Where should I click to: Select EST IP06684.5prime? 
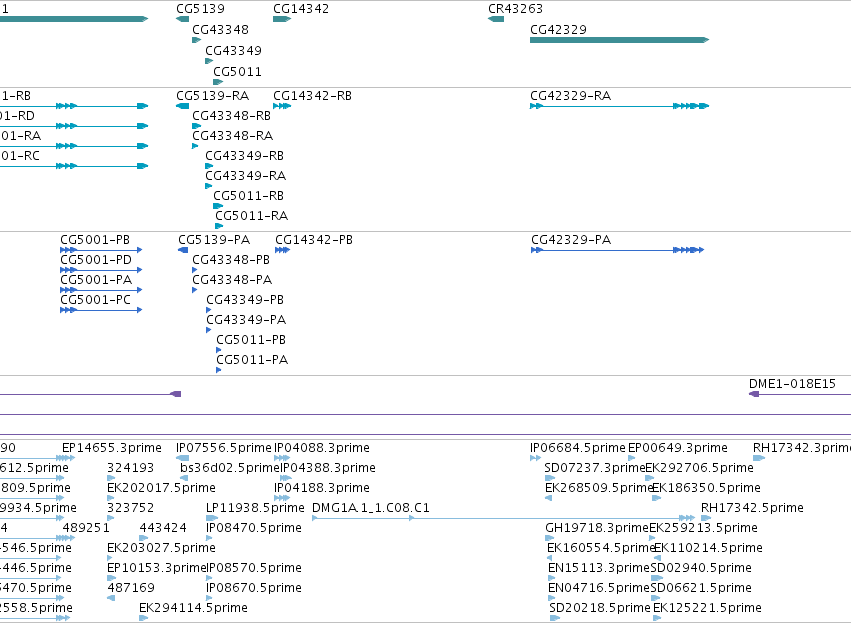click(x=578, y=448)
